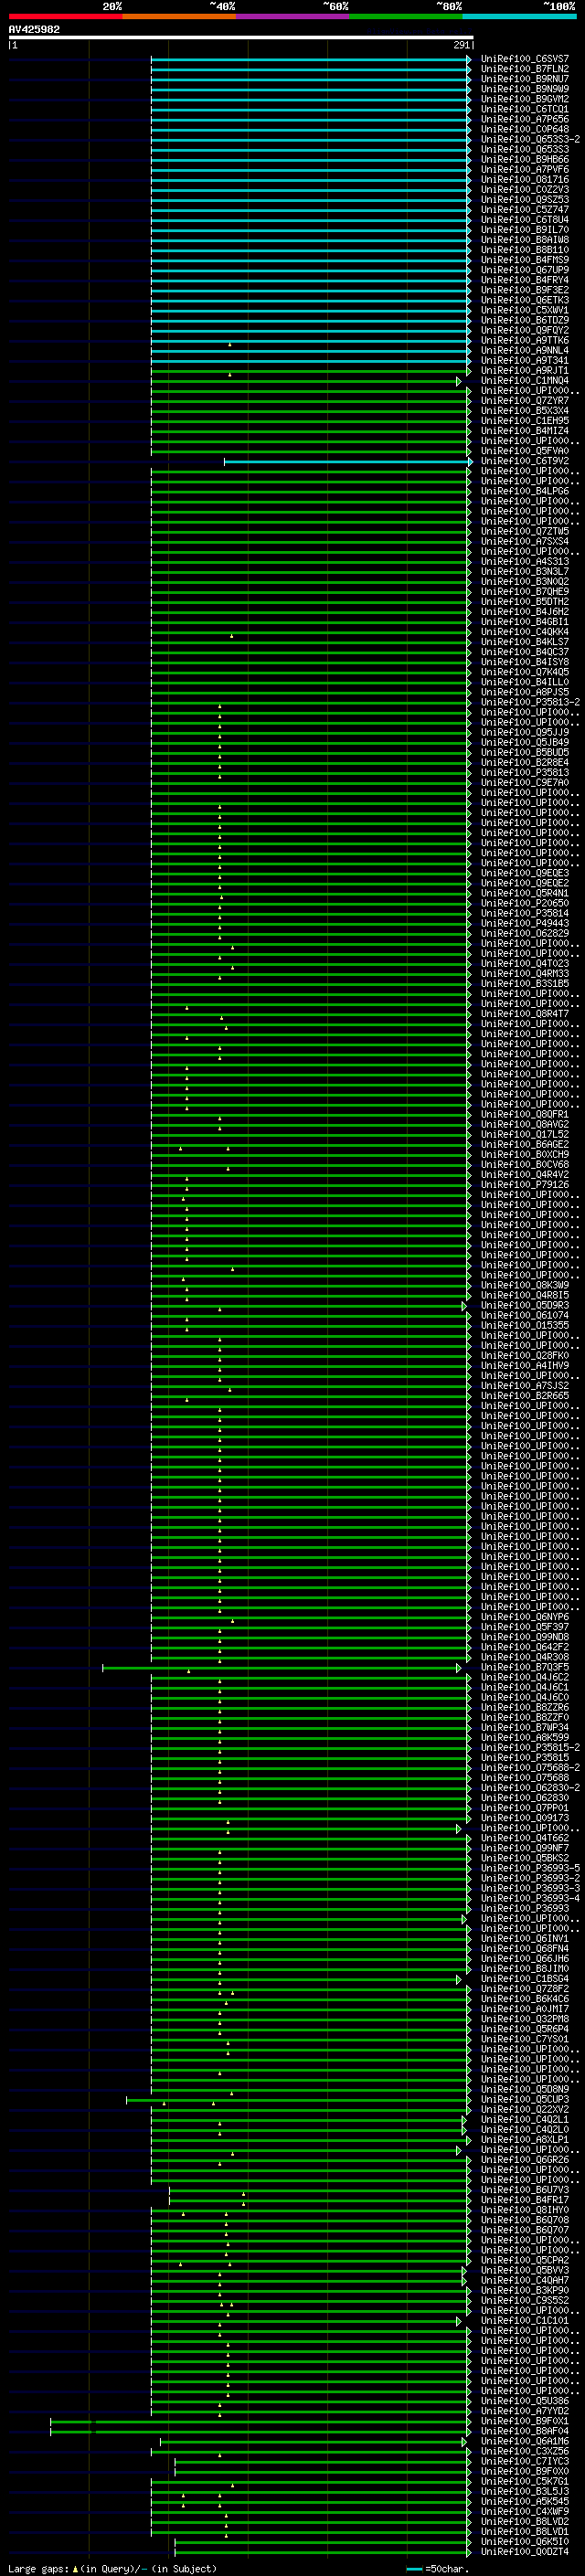
Task: Click UniRef100_B3S1B5 label
Action: tap(525, 983)
